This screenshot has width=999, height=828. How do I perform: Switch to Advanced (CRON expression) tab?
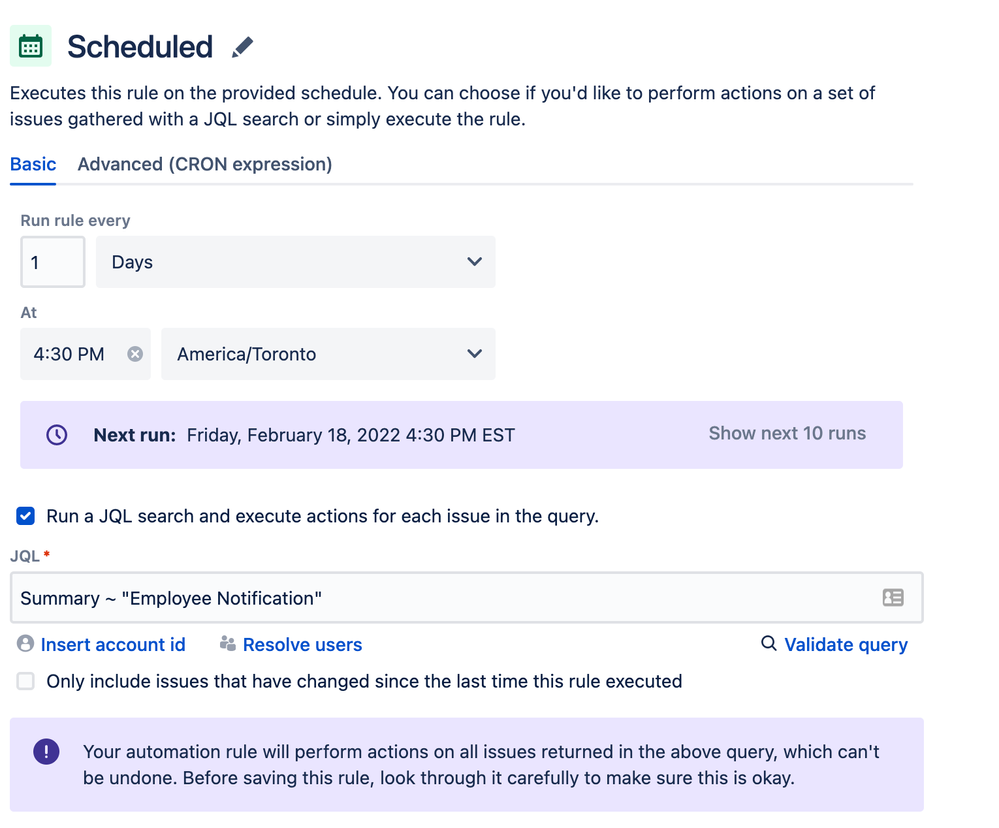(x=205, y=164)
